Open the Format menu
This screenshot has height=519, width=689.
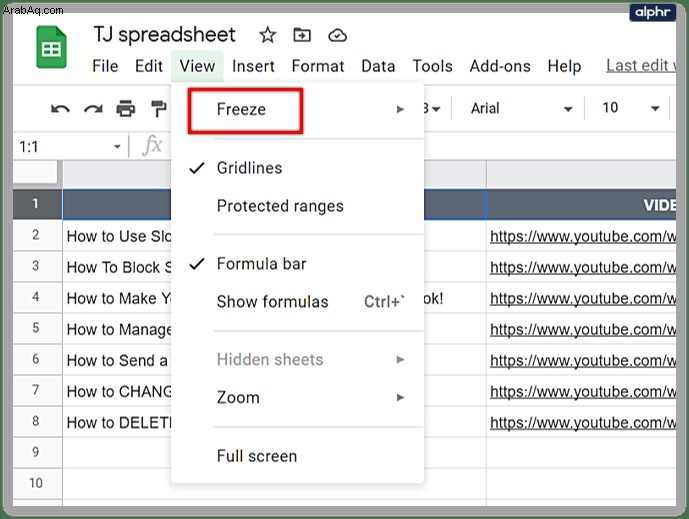[318, 66]
